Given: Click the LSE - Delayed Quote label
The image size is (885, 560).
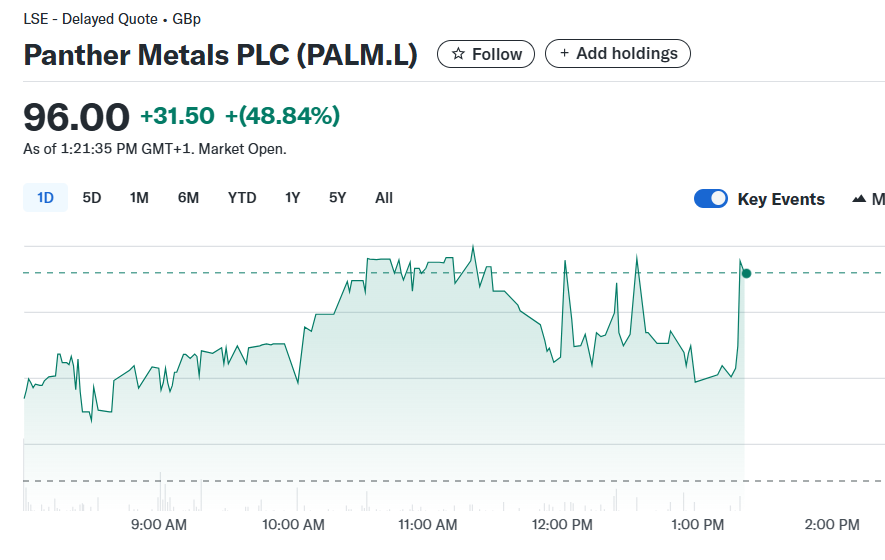Looking at the screenshot, I should [x=90, y=19].
